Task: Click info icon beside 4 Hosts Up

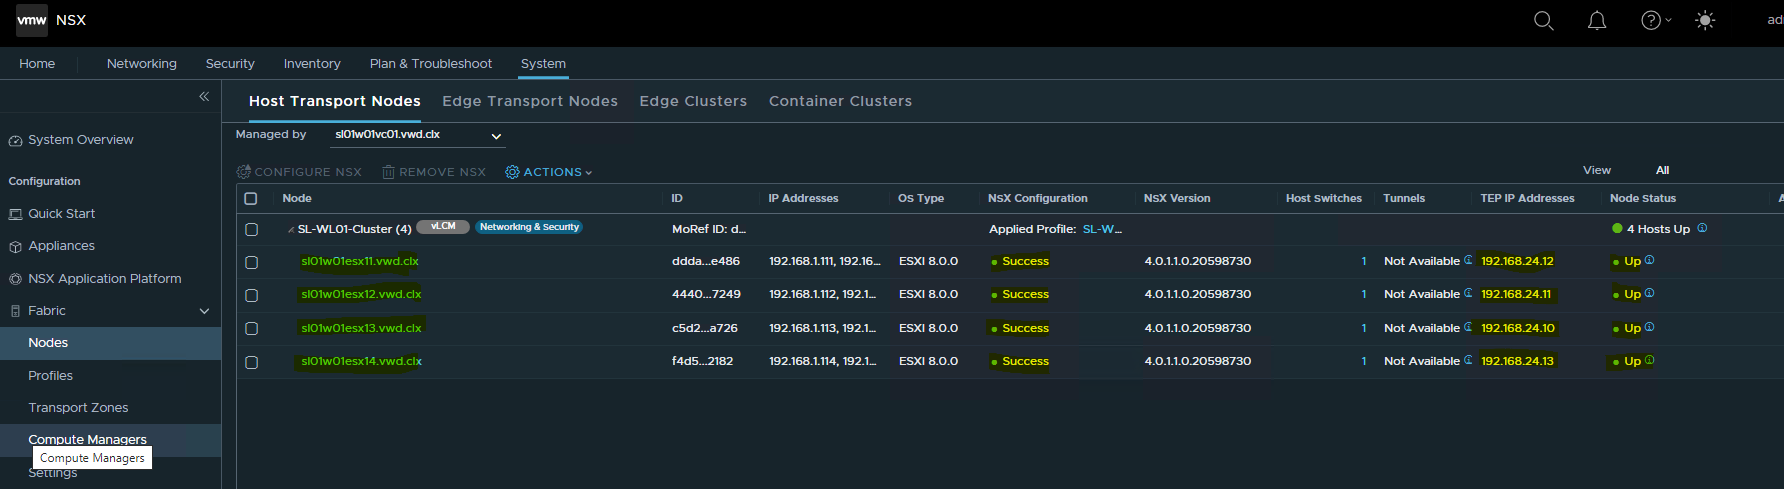Action: [x=1702, y=228]
